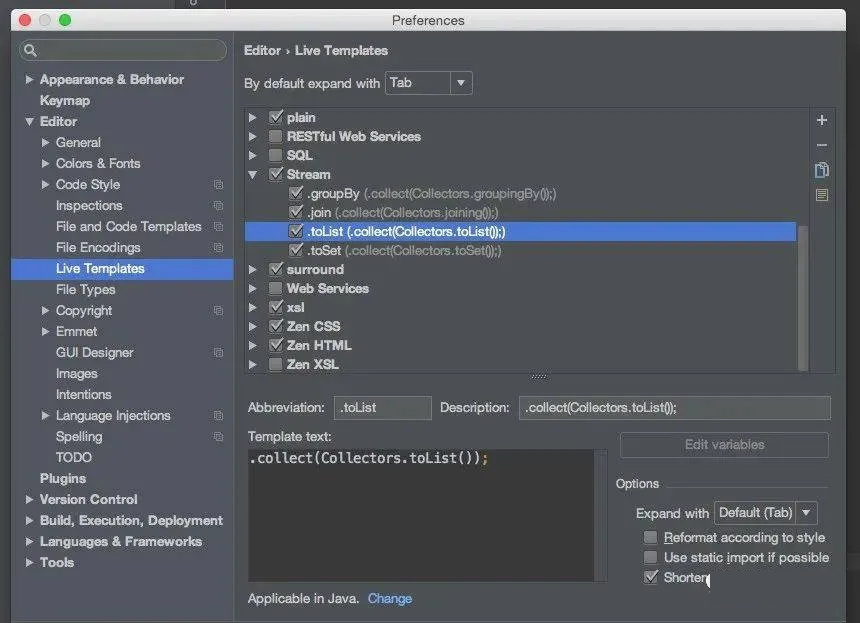Expand the Languages & Frameworks section

[29, 541]
